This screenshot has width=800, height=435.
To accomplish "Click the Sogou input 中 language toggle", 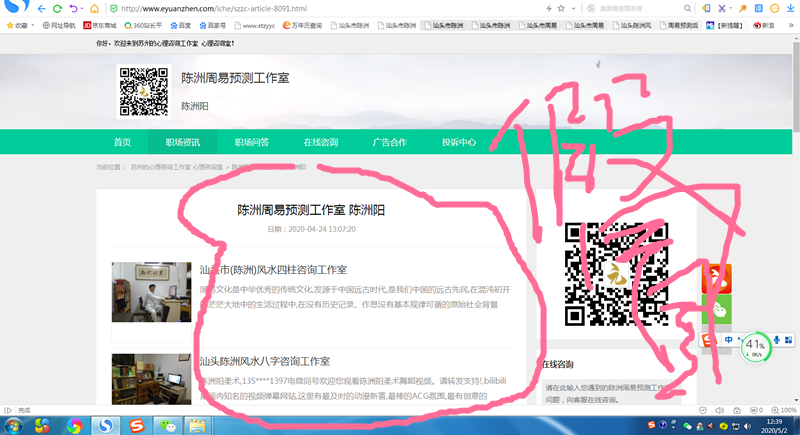I will pos(729,340).
